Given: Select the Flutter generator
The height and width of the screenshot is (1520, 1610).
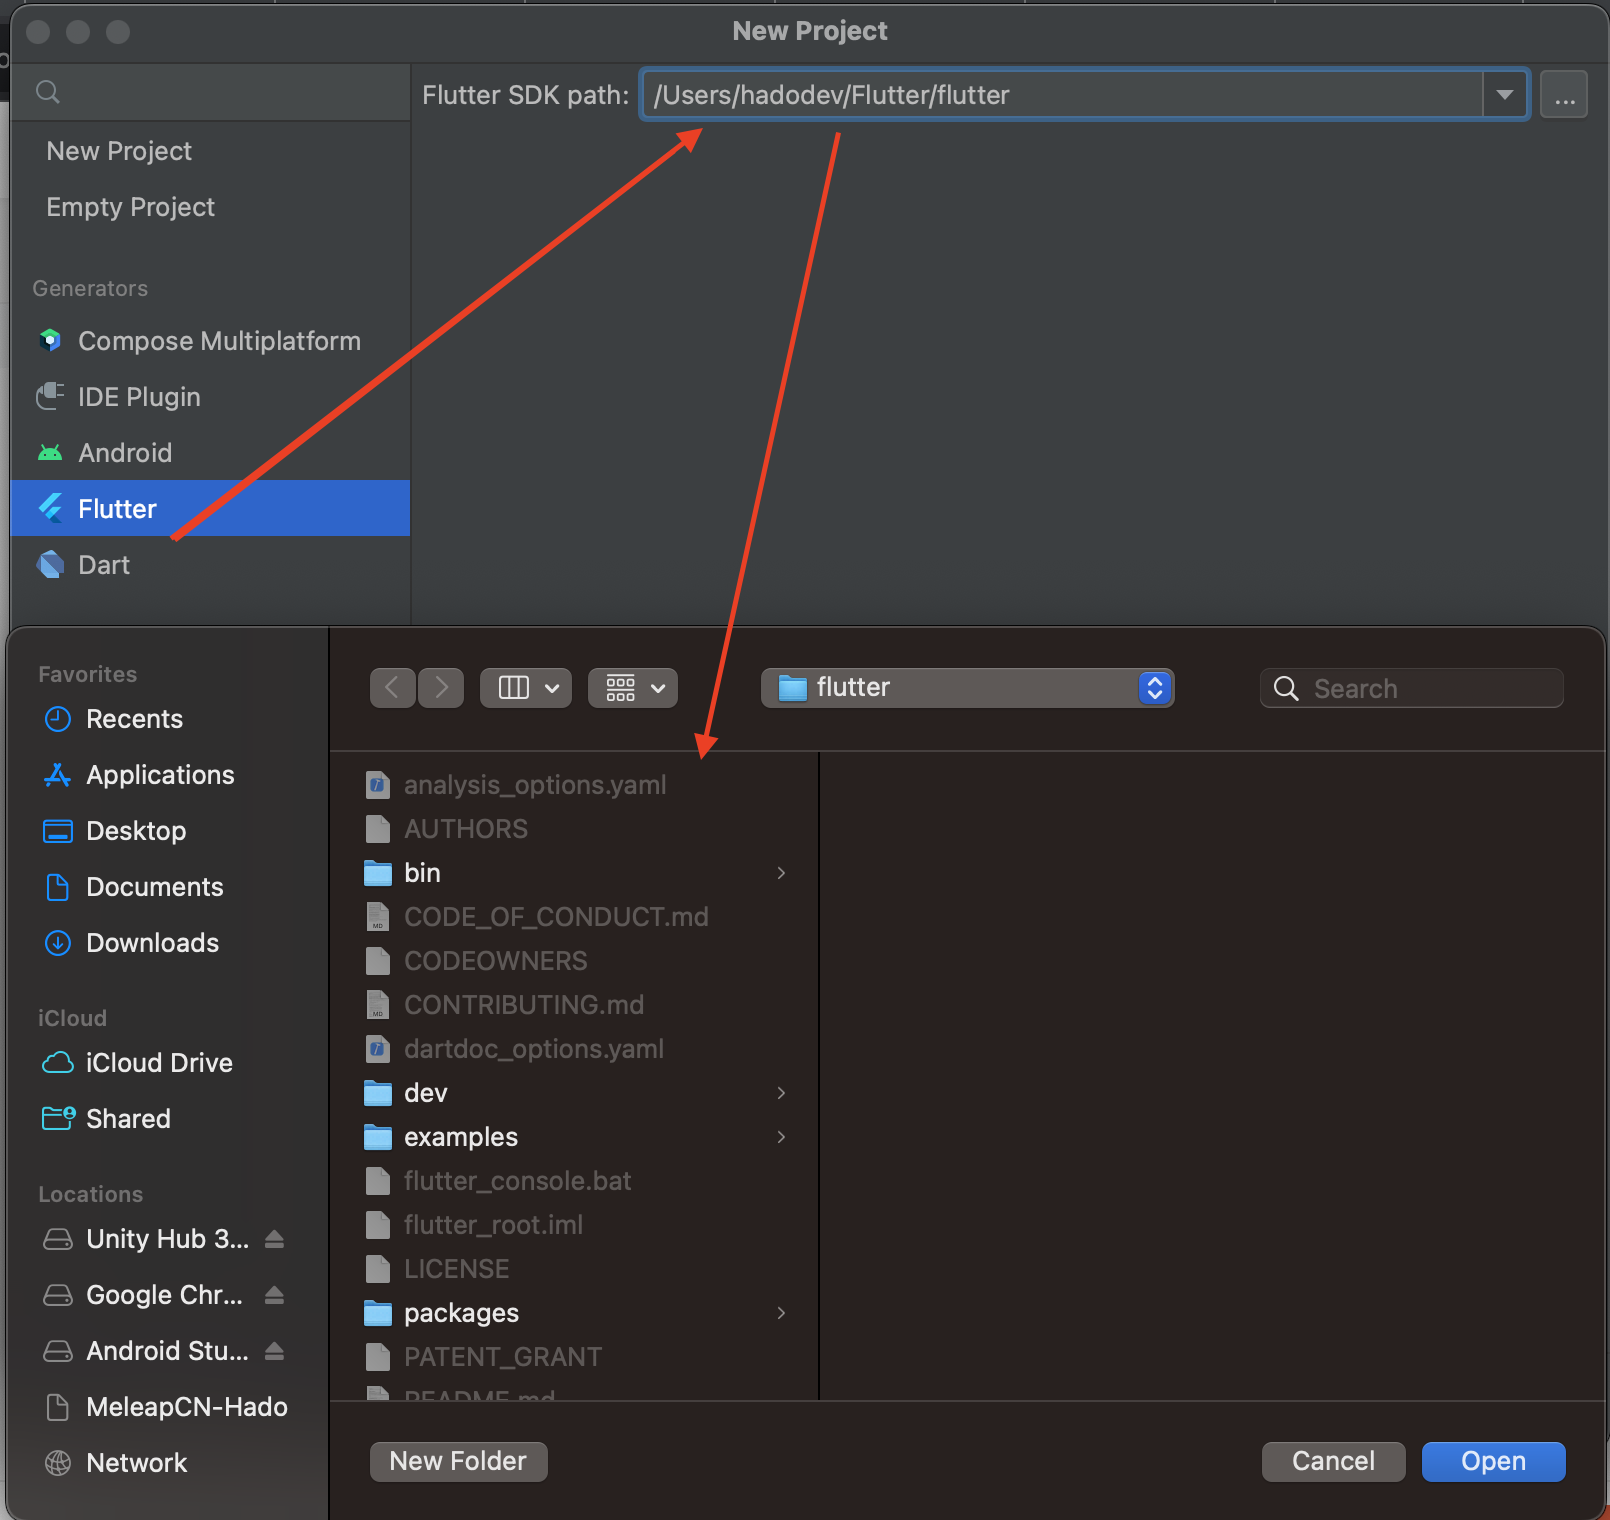Looking at the screenshot, I should (x=210, y=508).
